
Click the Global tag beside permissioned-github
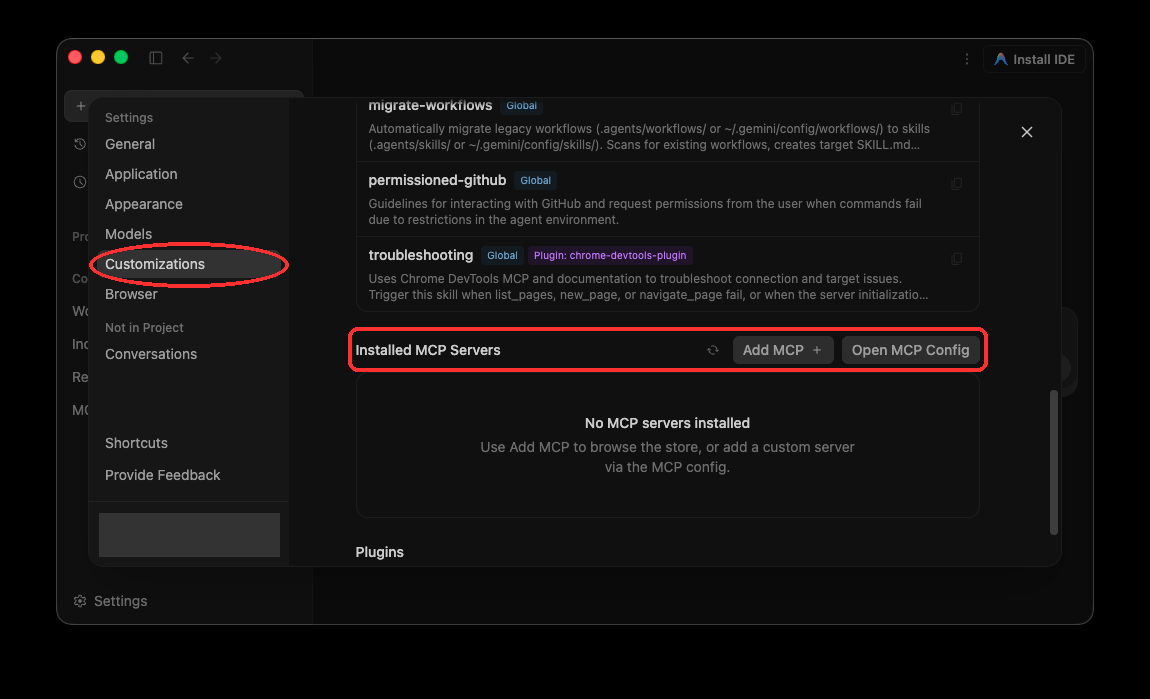coord(535,180)
